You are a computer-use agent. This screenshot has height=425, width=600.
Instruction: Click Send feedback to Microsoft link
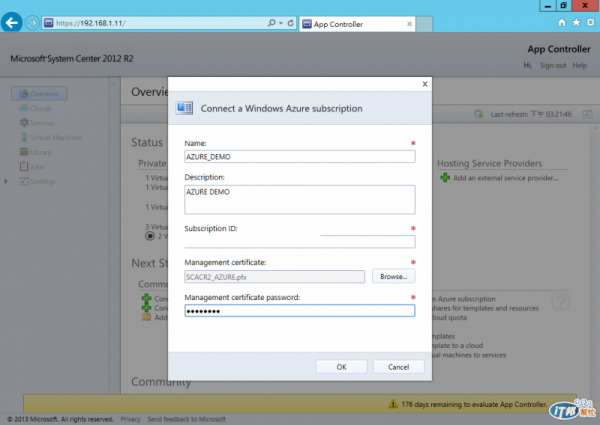tap(186, 419)
